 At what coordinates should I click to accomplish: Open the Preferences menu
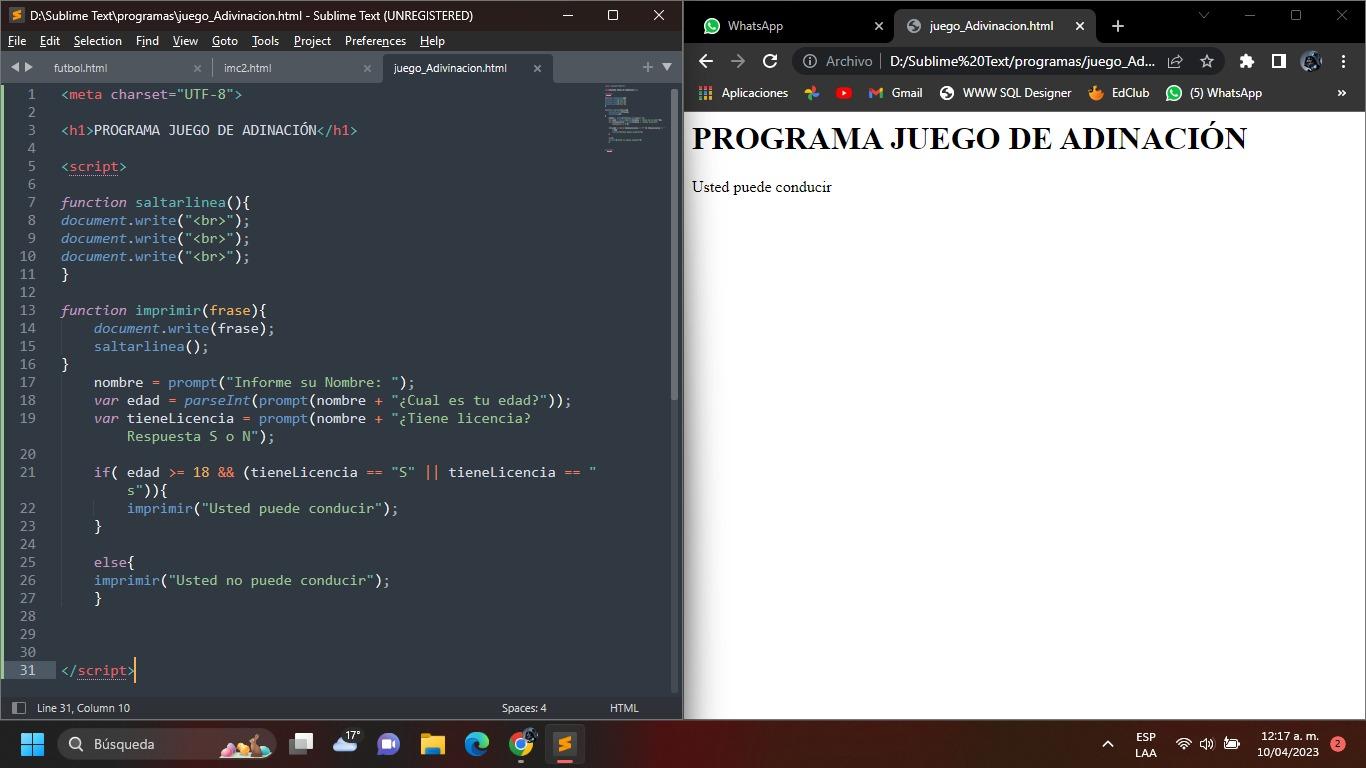pos(375,41)
